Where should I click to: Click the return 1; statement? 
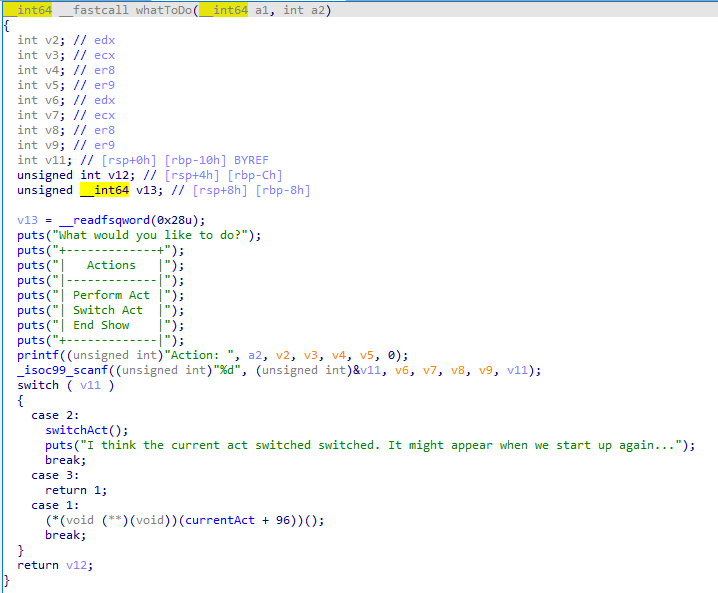point(76,490)
